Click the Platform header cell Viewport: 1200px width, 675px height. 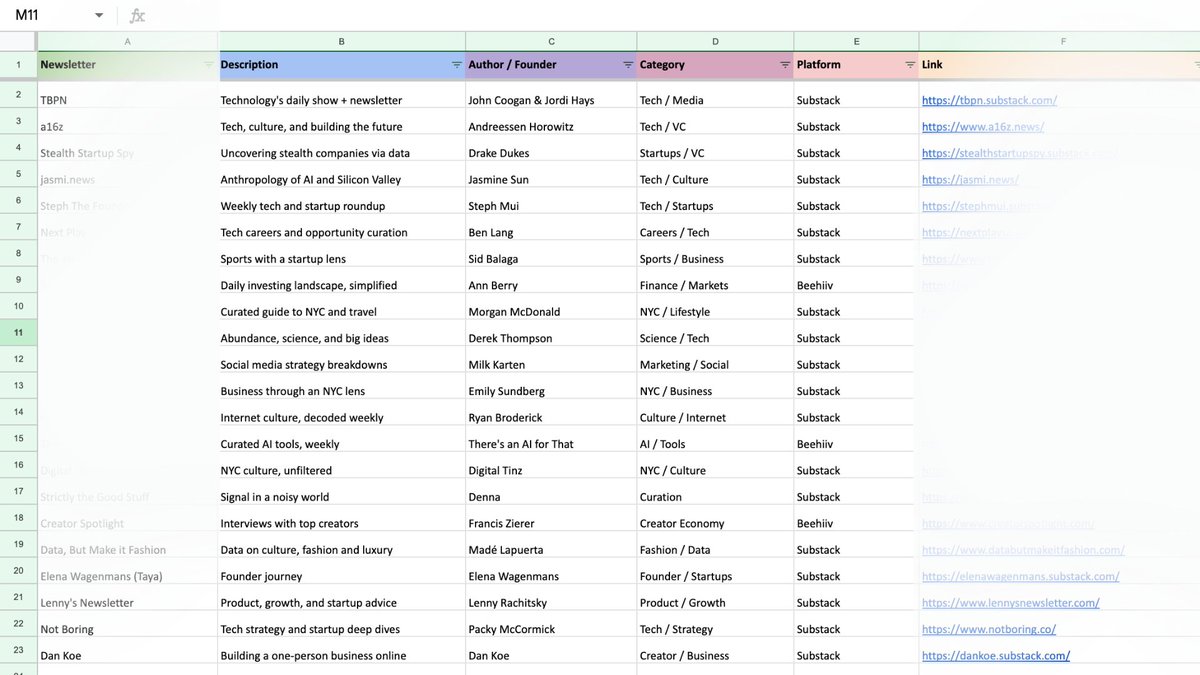click(856, 65)
